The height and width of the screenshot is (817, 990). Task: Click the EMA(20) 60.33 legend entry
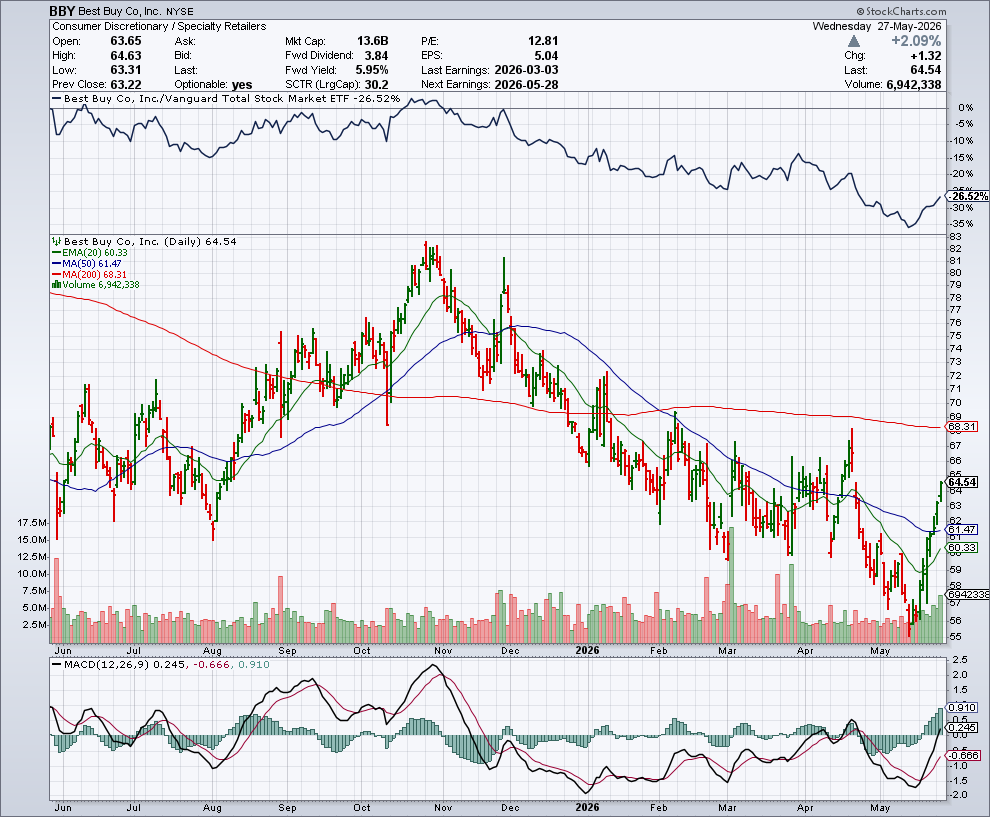click(x=90, y=253)
